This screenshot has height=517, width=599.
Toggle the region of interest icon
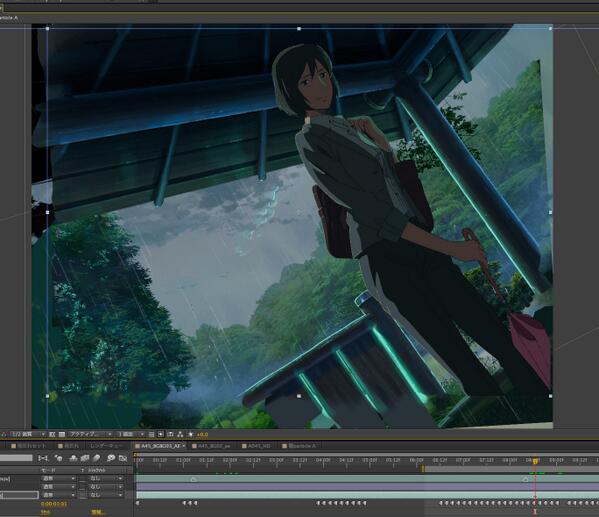(x=52, y=434)
